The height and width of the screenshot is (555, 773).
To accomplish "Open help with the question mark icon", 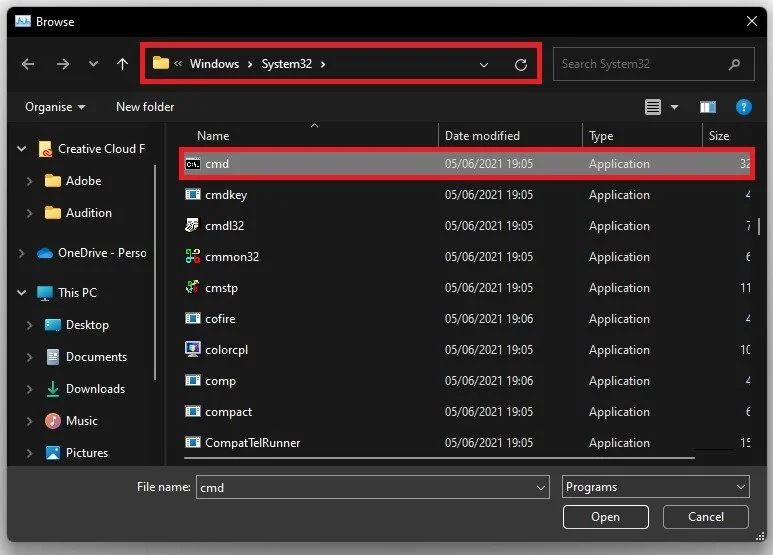I will [743, 107].
